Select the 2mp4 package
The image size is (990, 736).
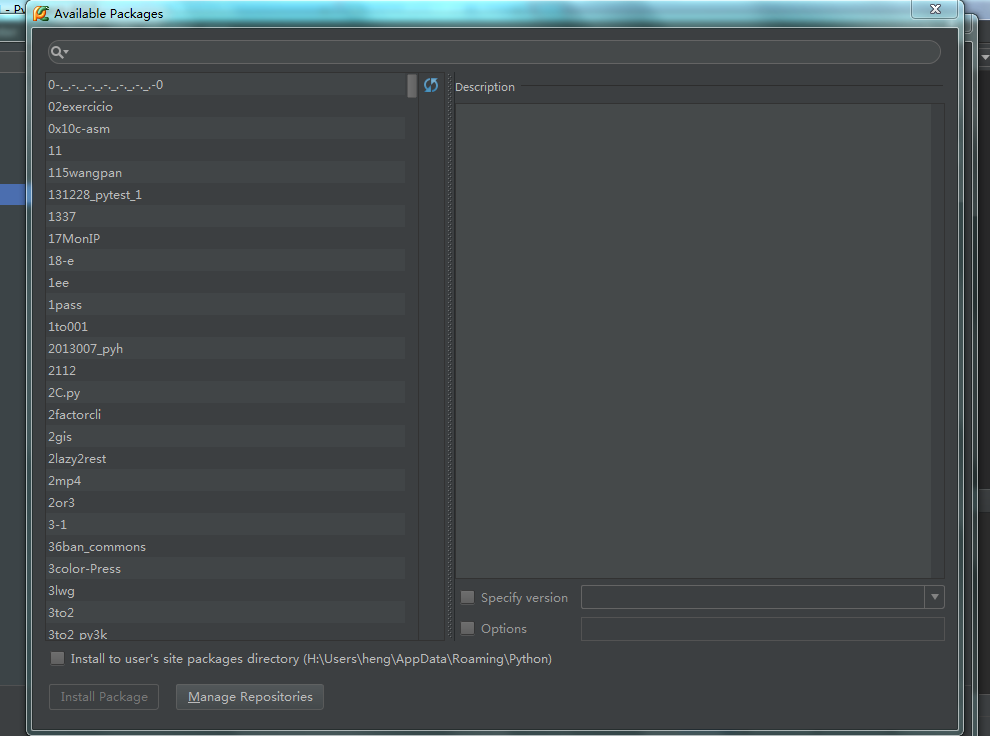tap(225, 481)
